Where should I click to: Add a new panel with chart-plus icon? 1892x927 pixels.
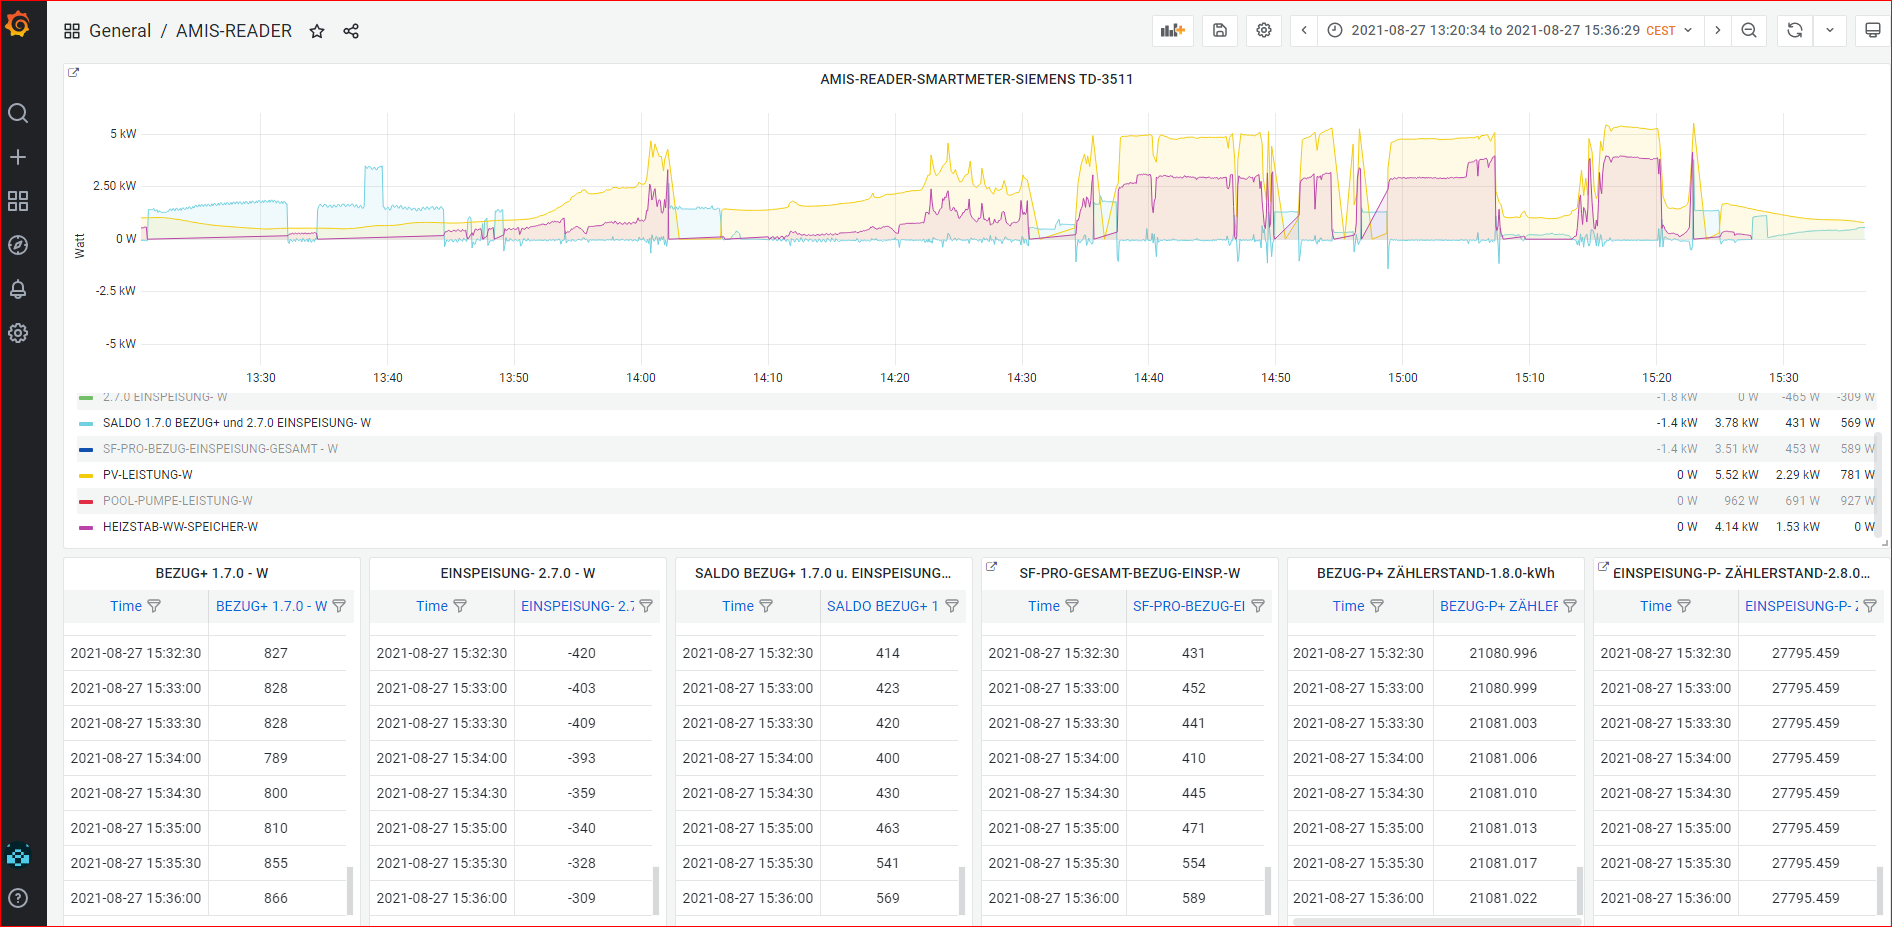coord(1173,30)
